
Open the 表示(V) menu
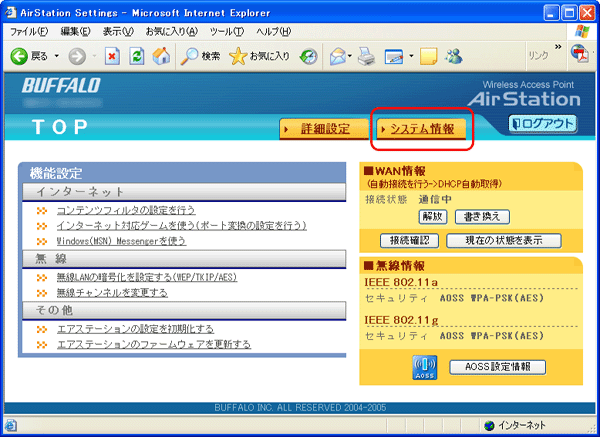[x=118, y=32]
